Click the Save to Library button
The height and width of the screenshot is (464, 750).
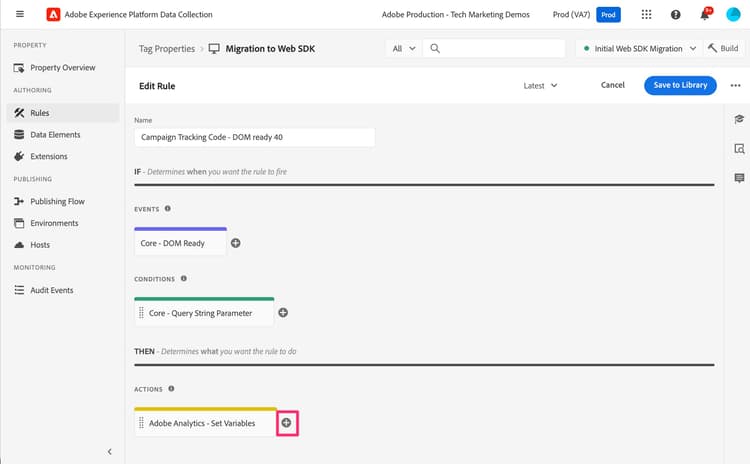[x=680, y=85]
